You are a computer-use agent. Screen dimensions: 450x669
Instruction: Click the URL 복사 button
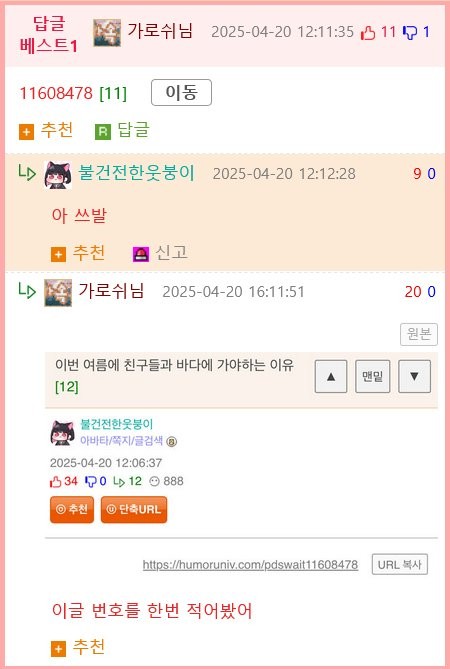tap(400, 564)
